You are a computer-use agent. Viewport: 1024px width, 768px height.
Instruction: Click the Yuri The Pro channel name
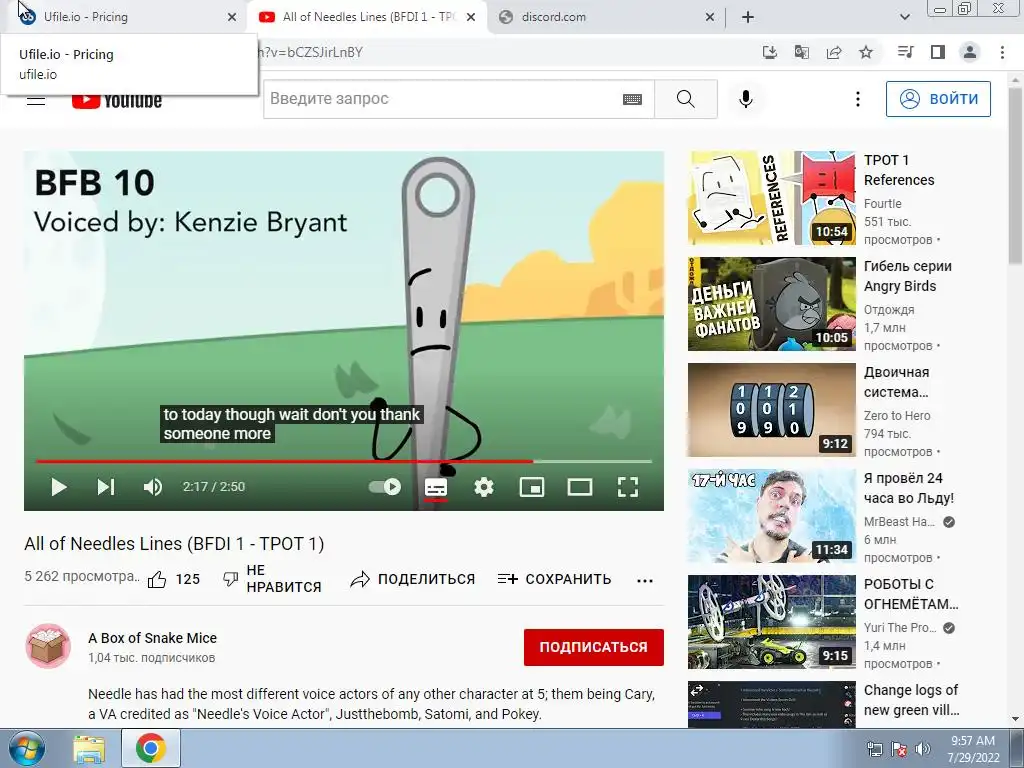click(900, 628)
